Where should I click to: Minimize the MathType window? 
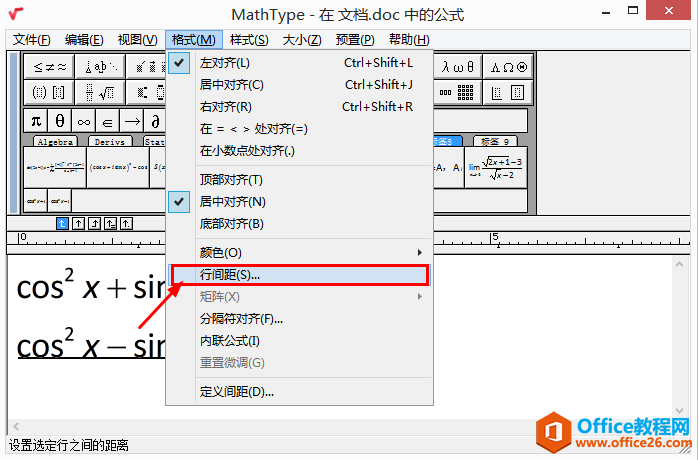(606, 12)
